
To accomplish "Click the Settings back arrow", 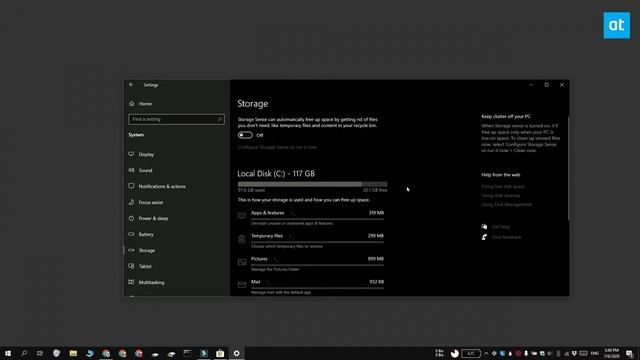I will click(x=131, y=85).
